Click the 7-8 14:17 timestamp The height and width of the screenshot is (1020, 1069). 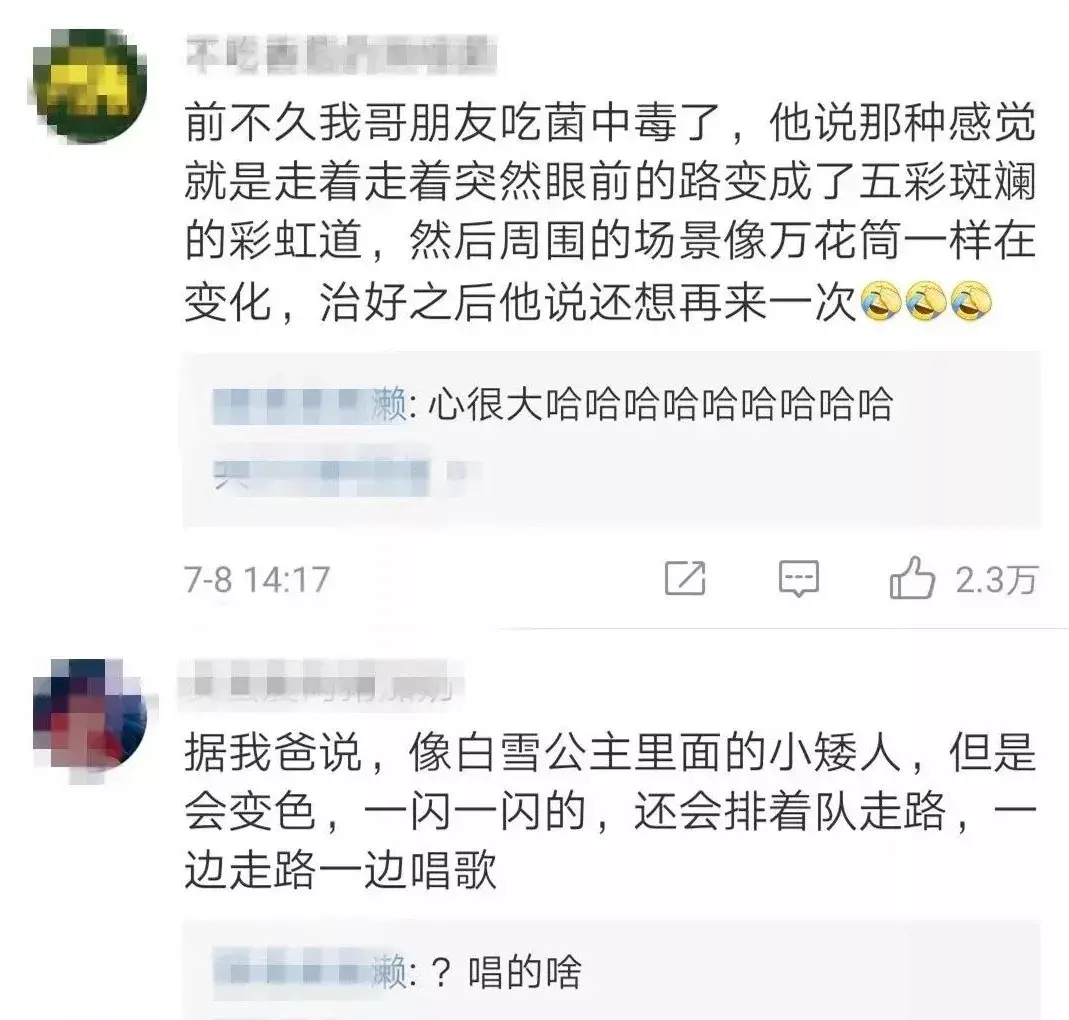[x=257, y=580]
